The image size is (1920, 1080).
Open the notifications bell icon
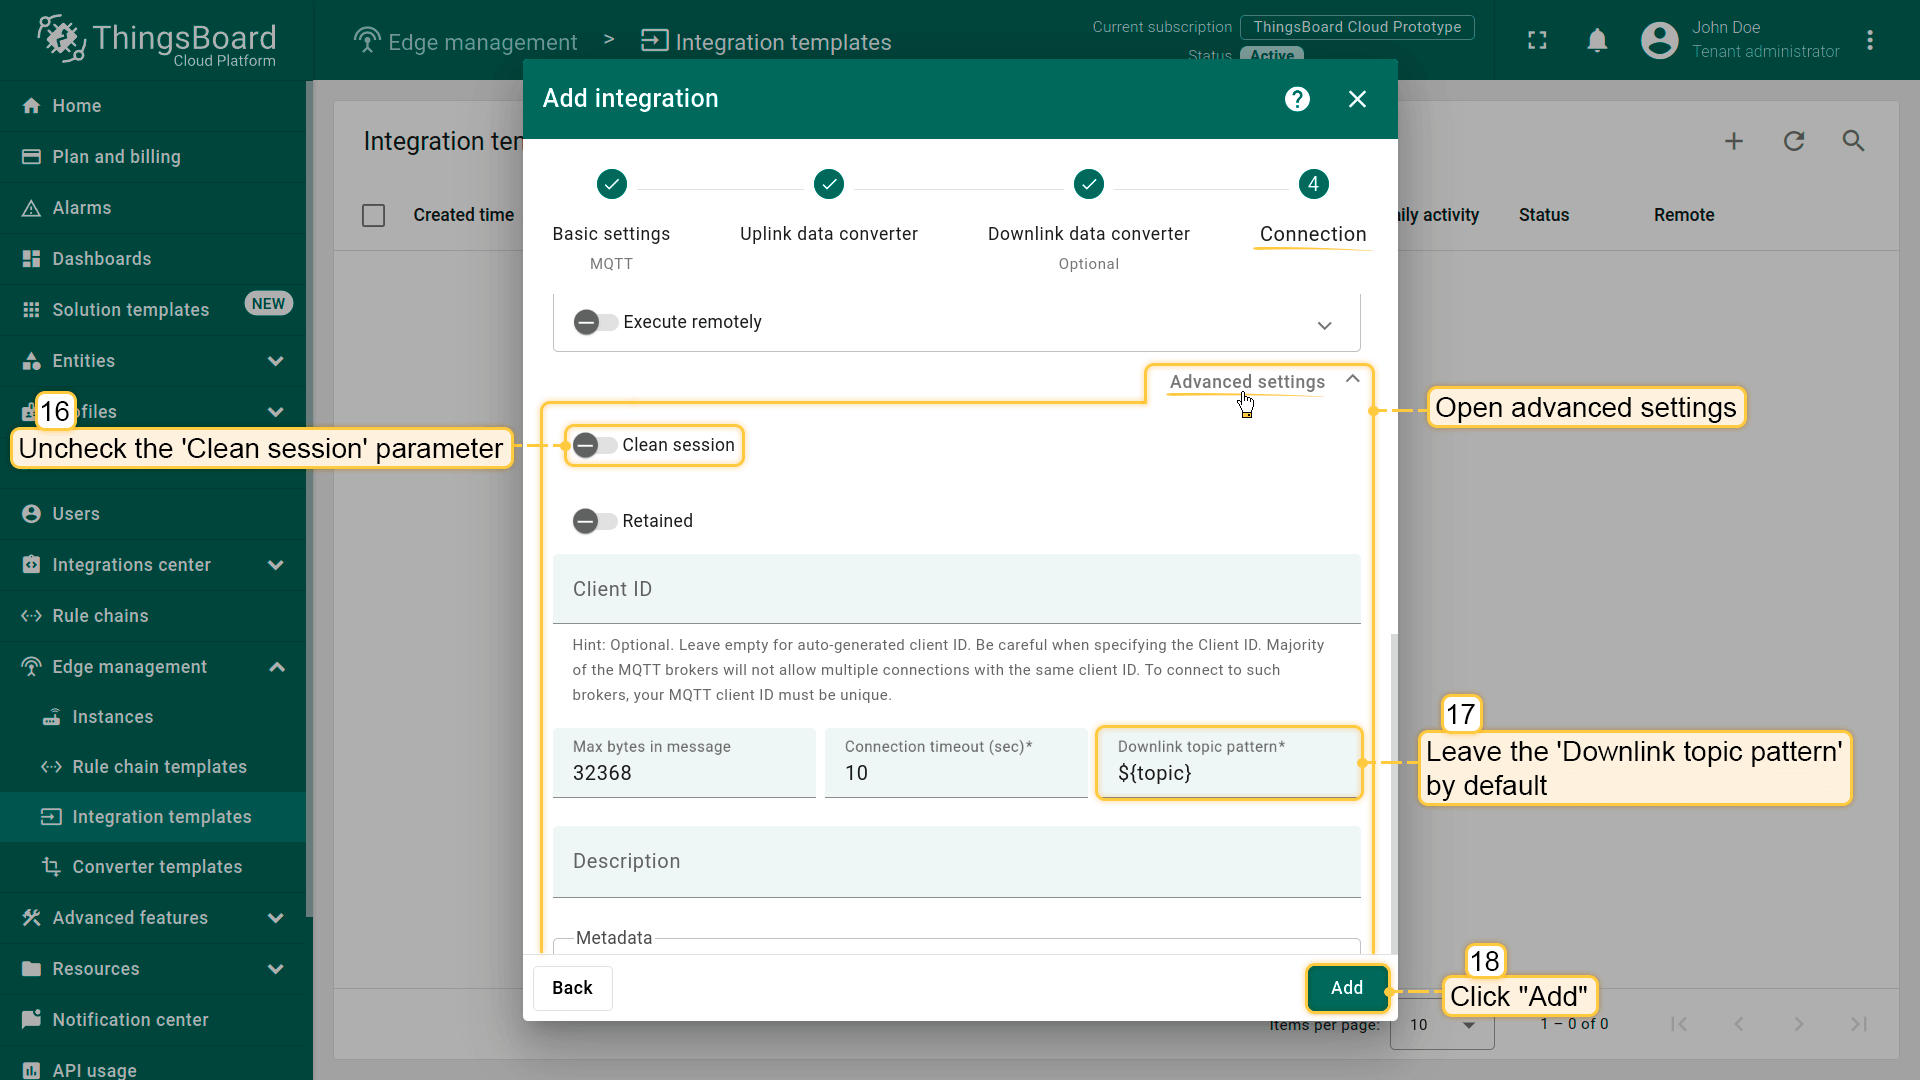(1597, 40)
